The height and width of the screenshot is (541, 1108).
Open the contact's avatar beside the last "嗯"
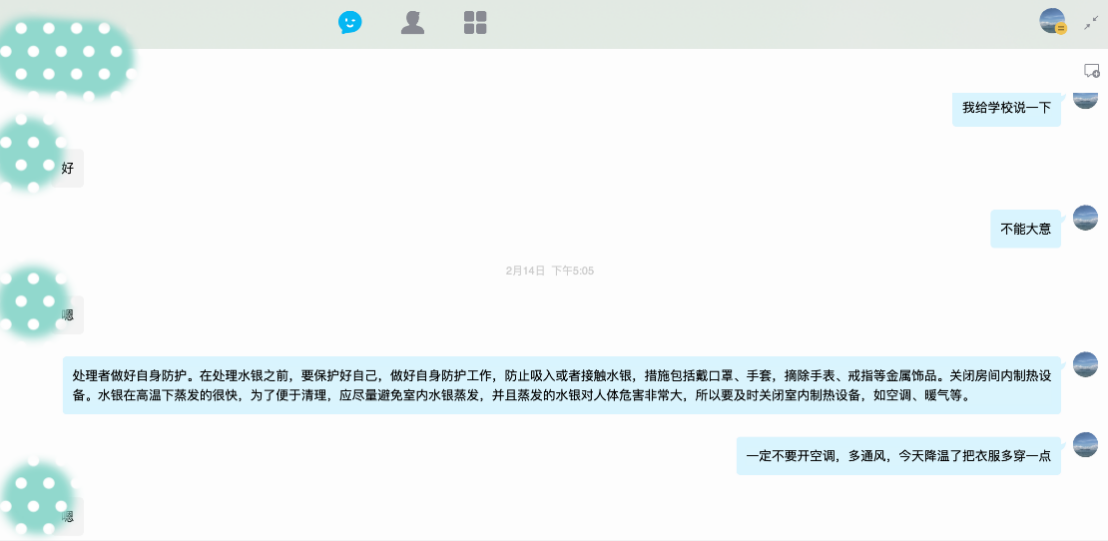[x=35, y=495]
